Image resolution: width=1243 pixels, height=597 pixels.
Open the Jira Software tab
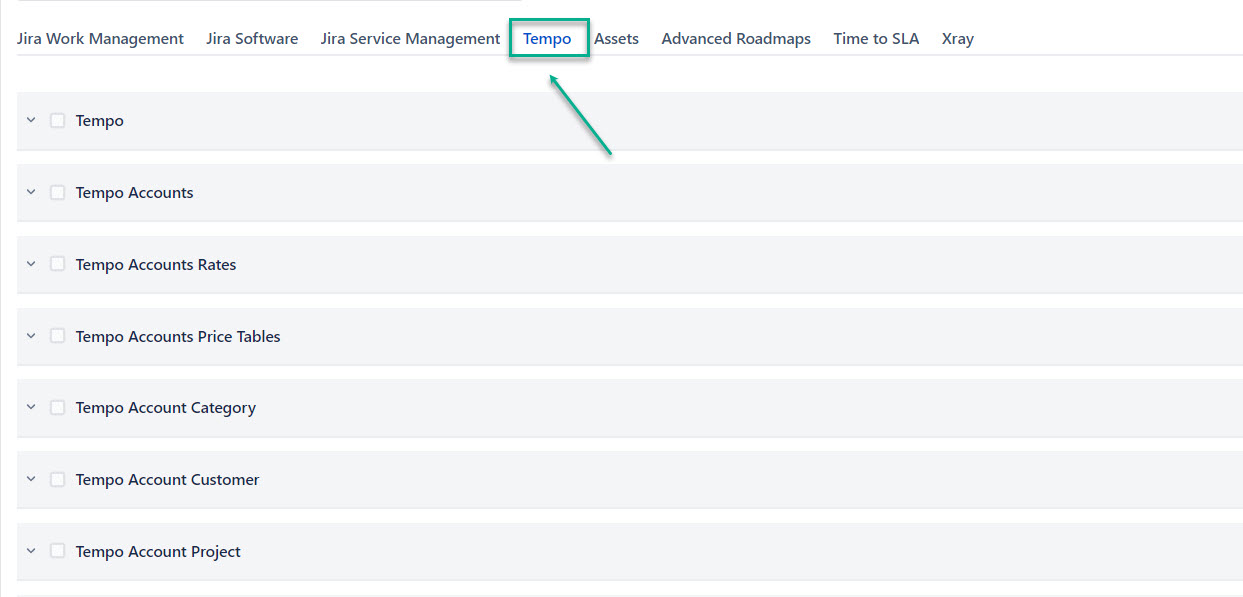click(252, 39)
